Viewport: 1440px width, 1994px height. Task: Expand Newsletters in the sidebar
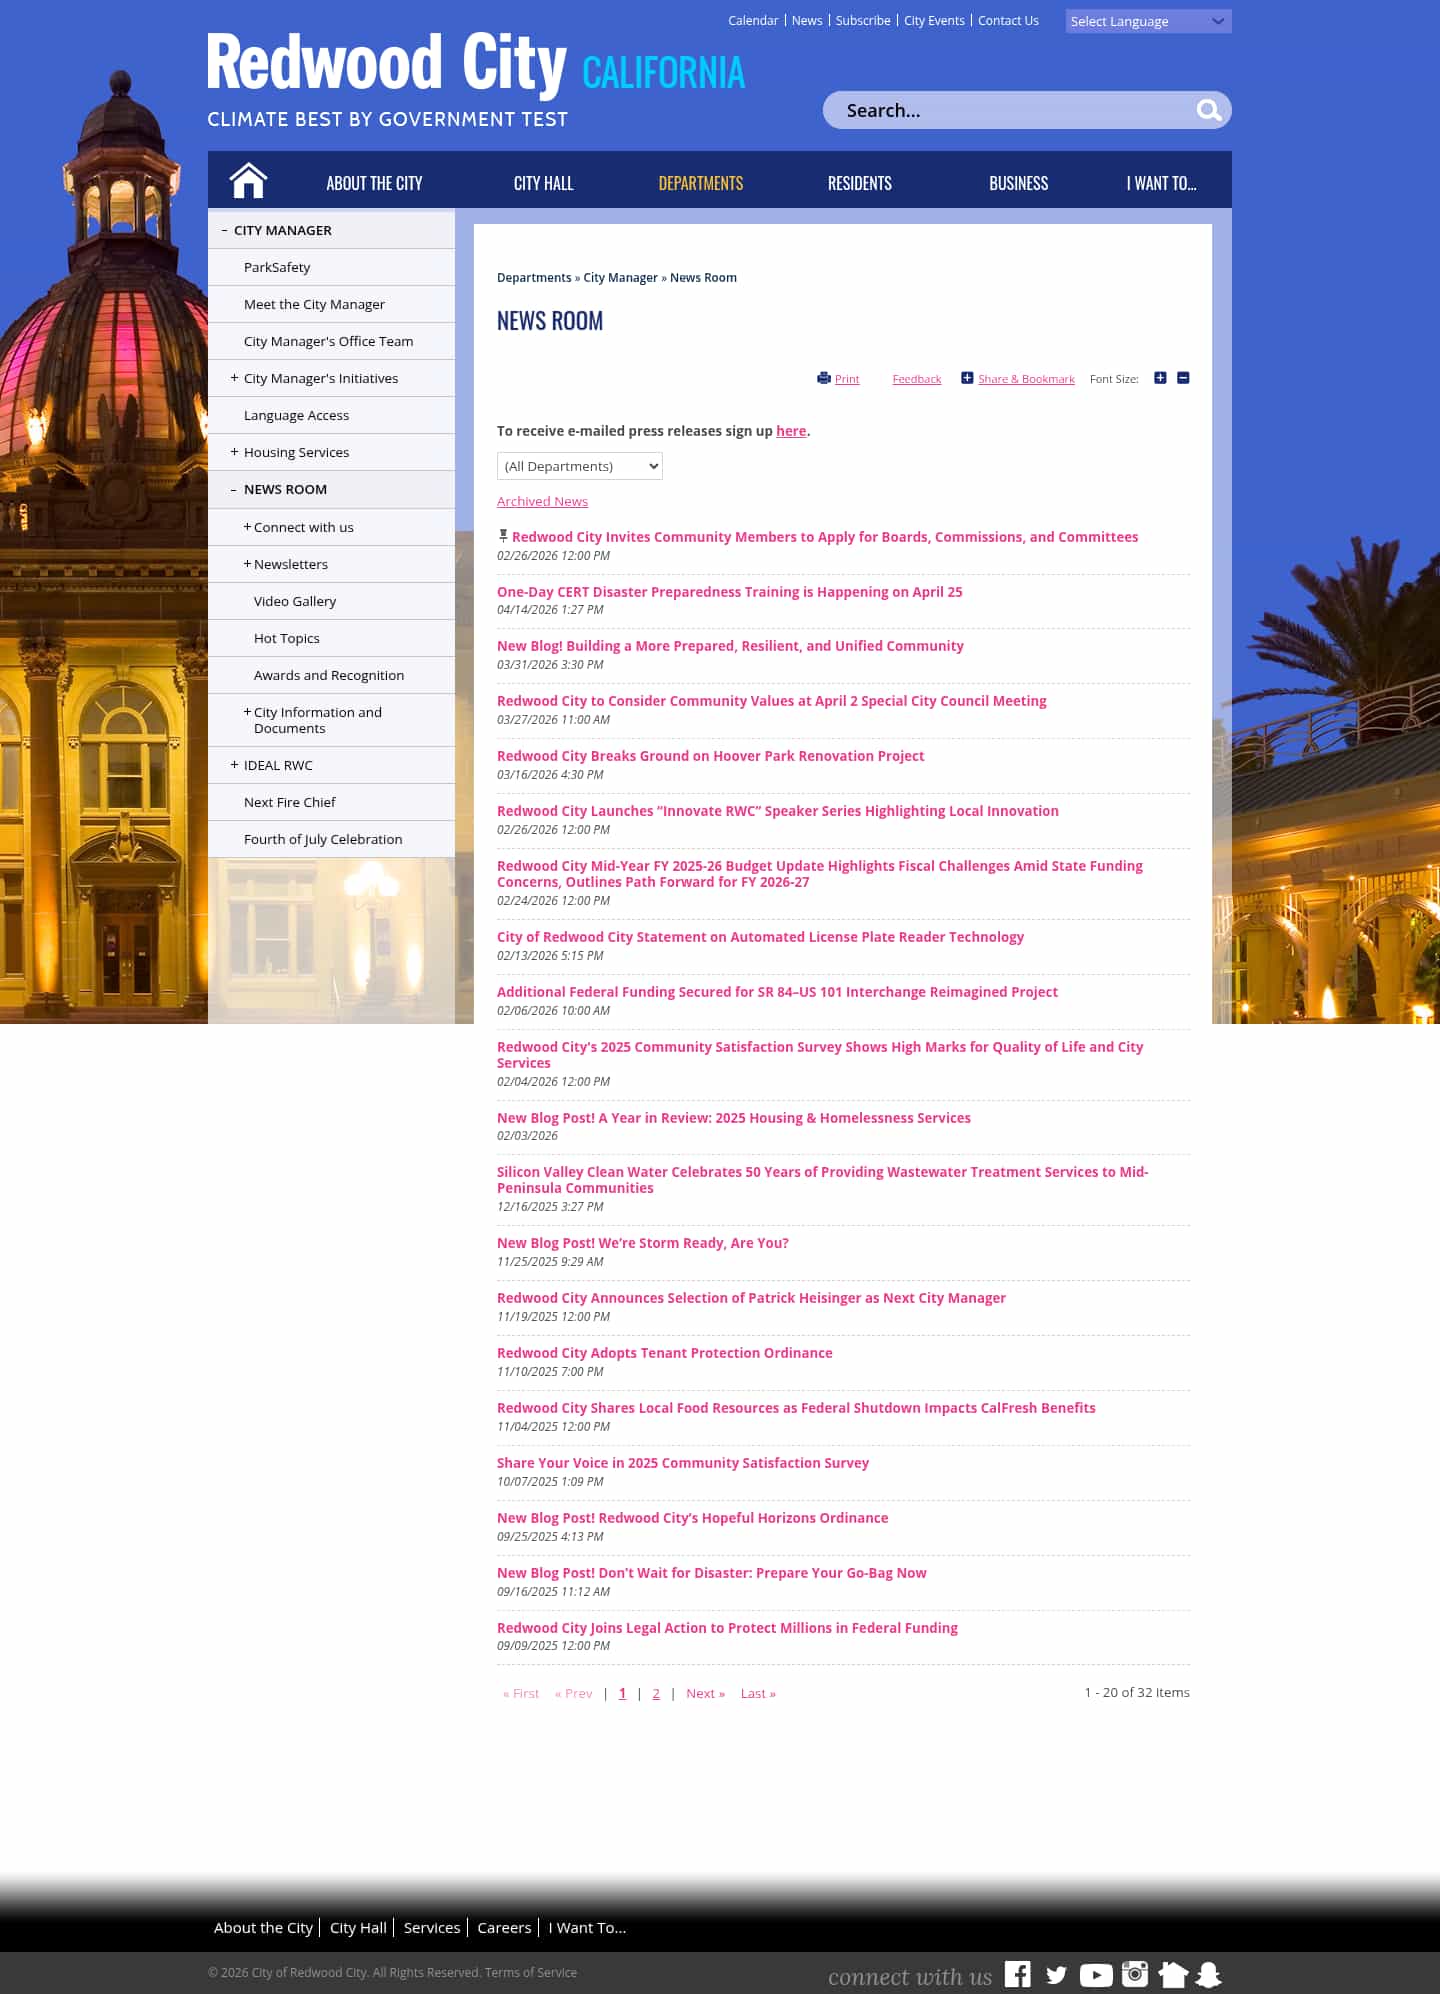[247, 564]
